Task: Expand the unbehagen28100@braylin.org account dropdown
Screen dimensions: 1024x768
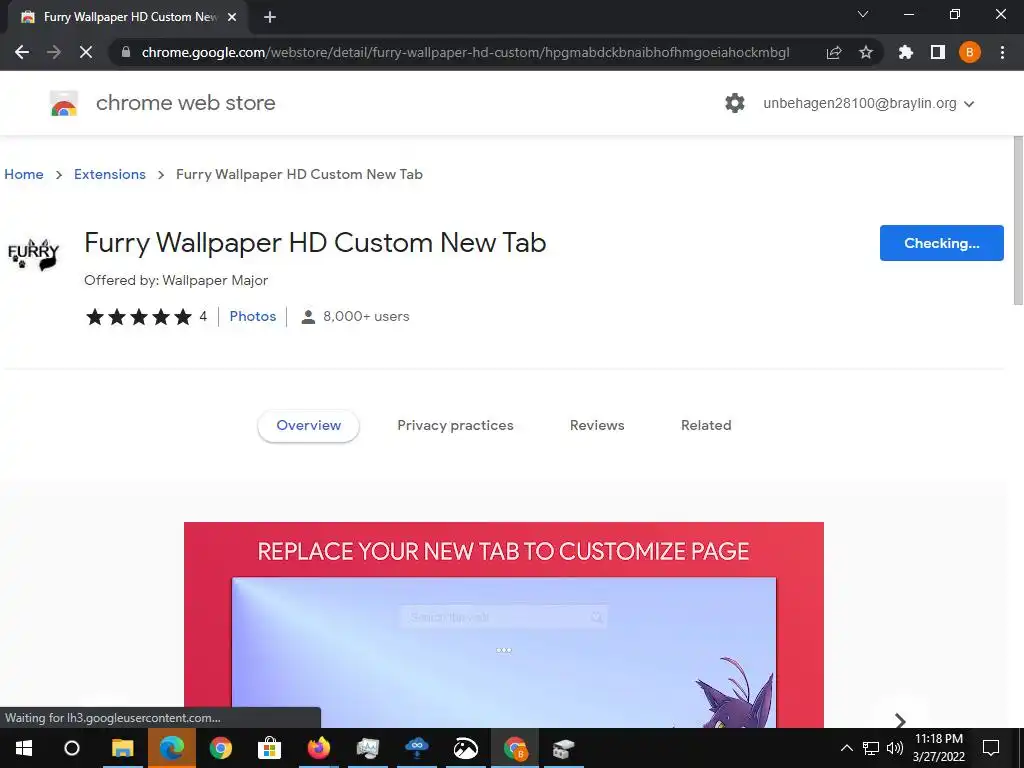Action: click(x=869, y=103)
